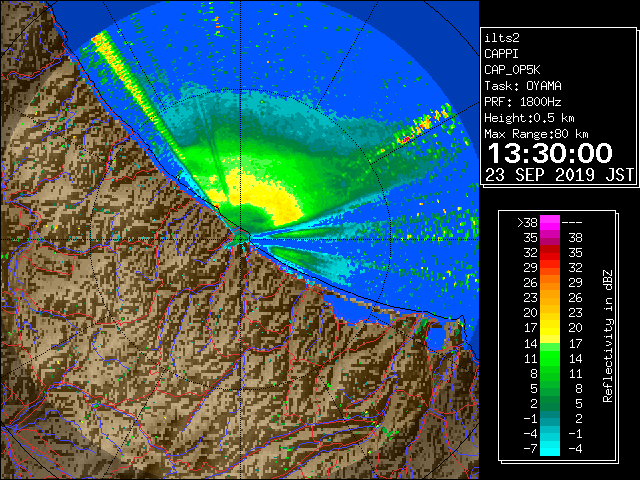Click the 'CAP_OP5K' text
This screenshot has width=640, height=480.
pos(512,70)
